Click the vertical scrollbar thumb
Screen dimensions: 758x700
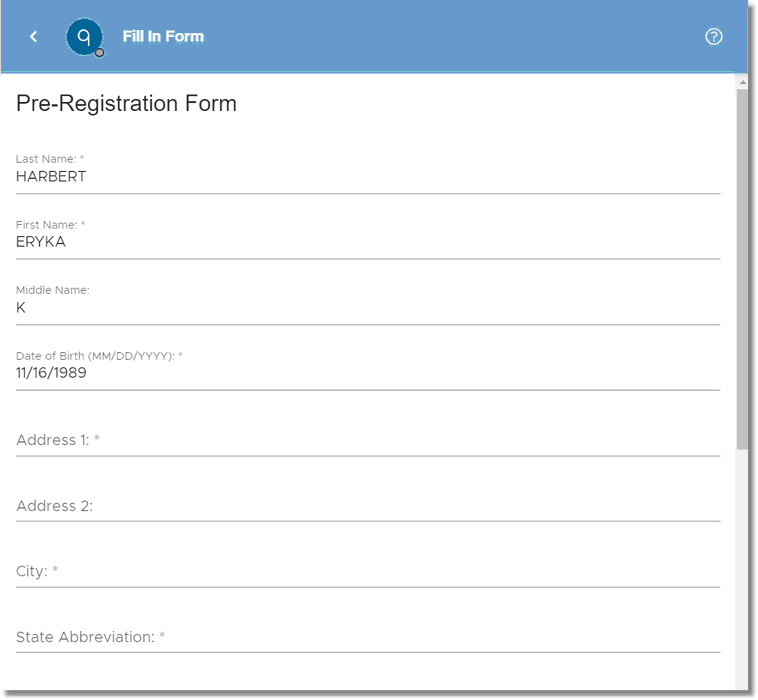click(742, 269)
